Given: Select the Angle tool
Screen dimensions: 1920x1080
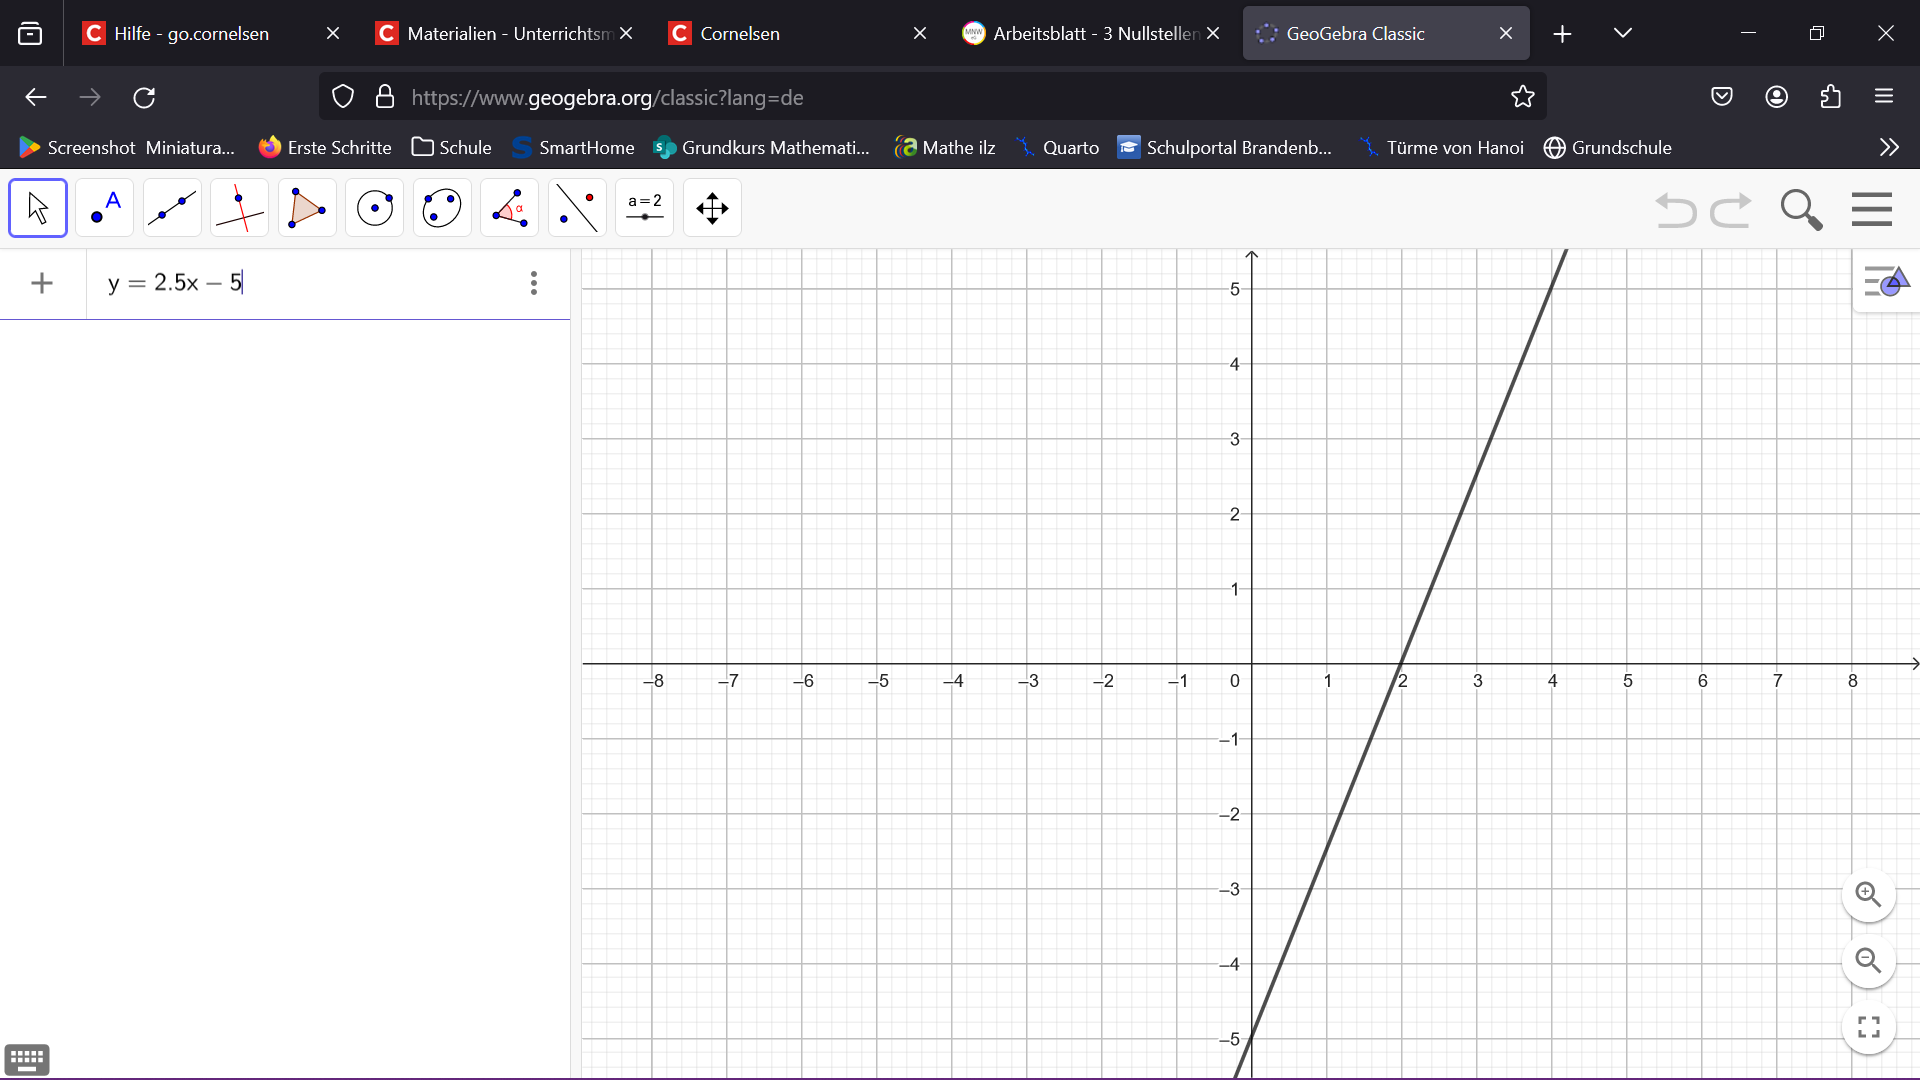Looking at the screenshot, I should click(510, 208).
